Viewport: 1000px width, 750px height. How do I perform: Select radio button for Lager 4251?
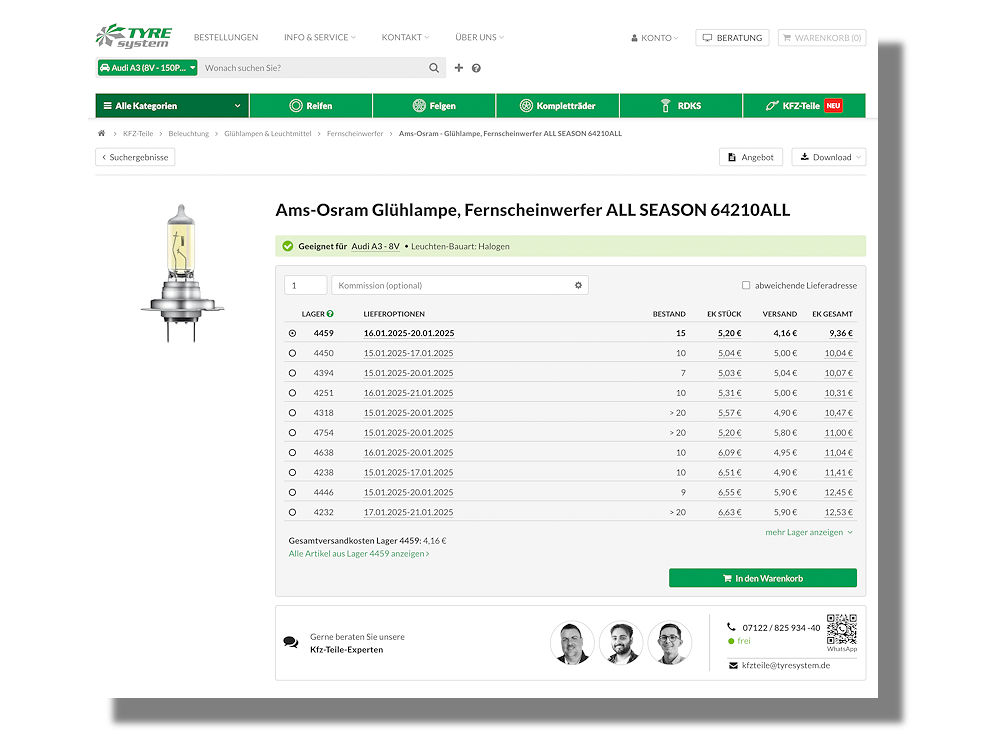coord(292,393)
